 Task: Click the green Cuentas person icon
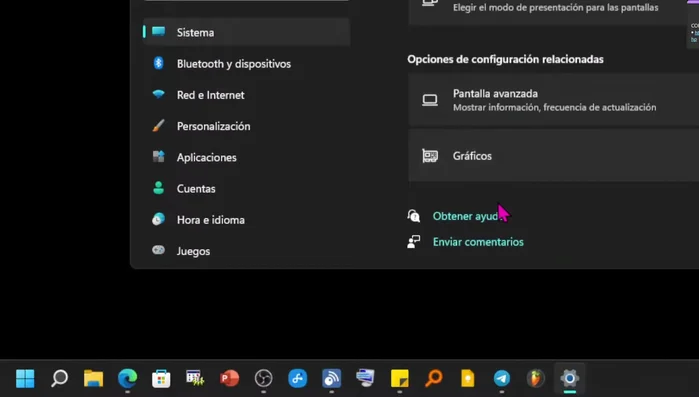(x=158, y=188)
